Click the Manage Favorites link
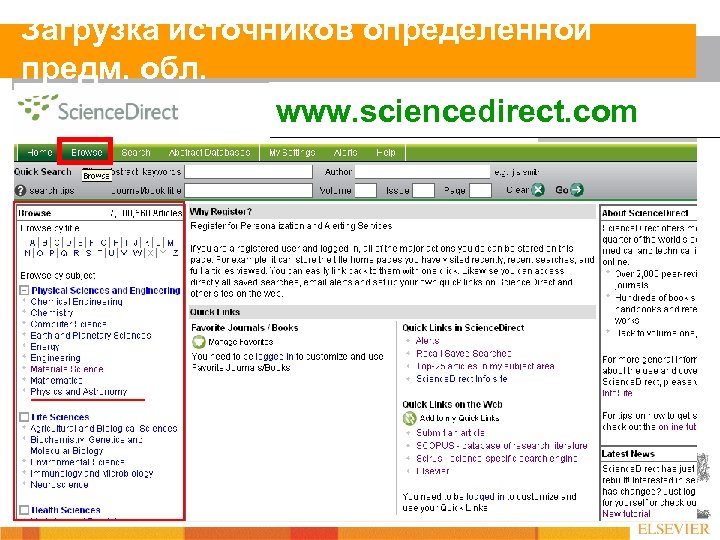The width and height of the screenshot is (720, 540). pos(241,342)
